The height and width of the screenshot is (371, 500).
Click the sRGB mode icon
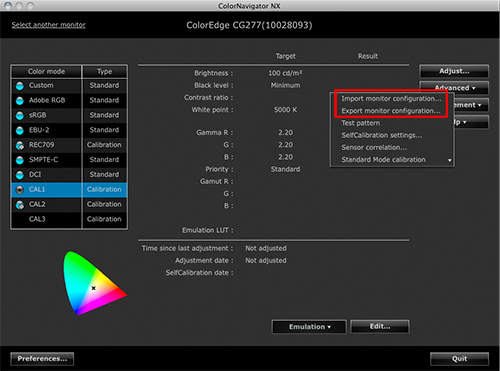20,116
